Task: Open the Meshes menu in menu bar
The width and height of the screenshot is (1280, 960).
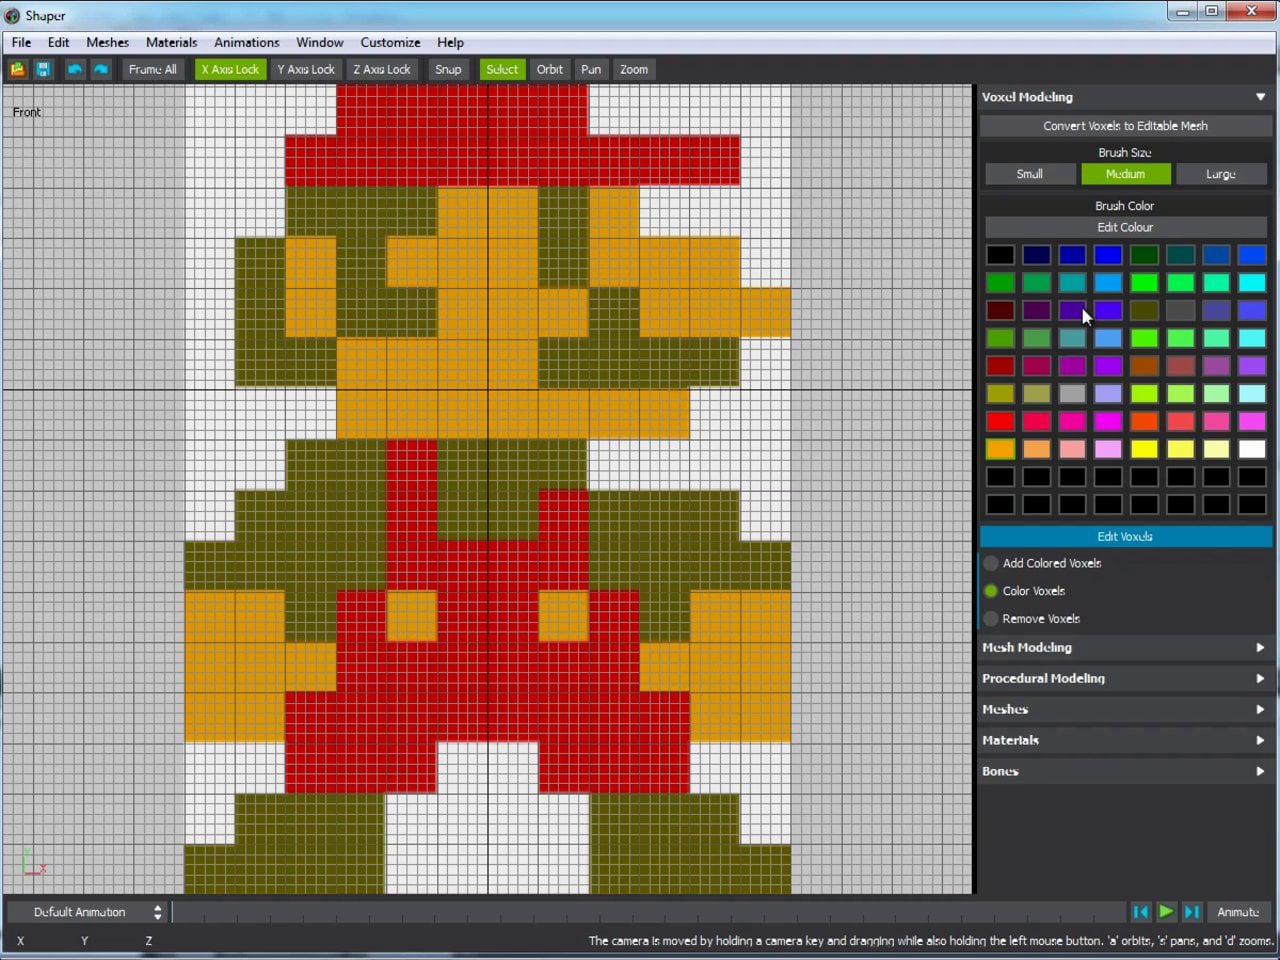Action: click(107, 42)
